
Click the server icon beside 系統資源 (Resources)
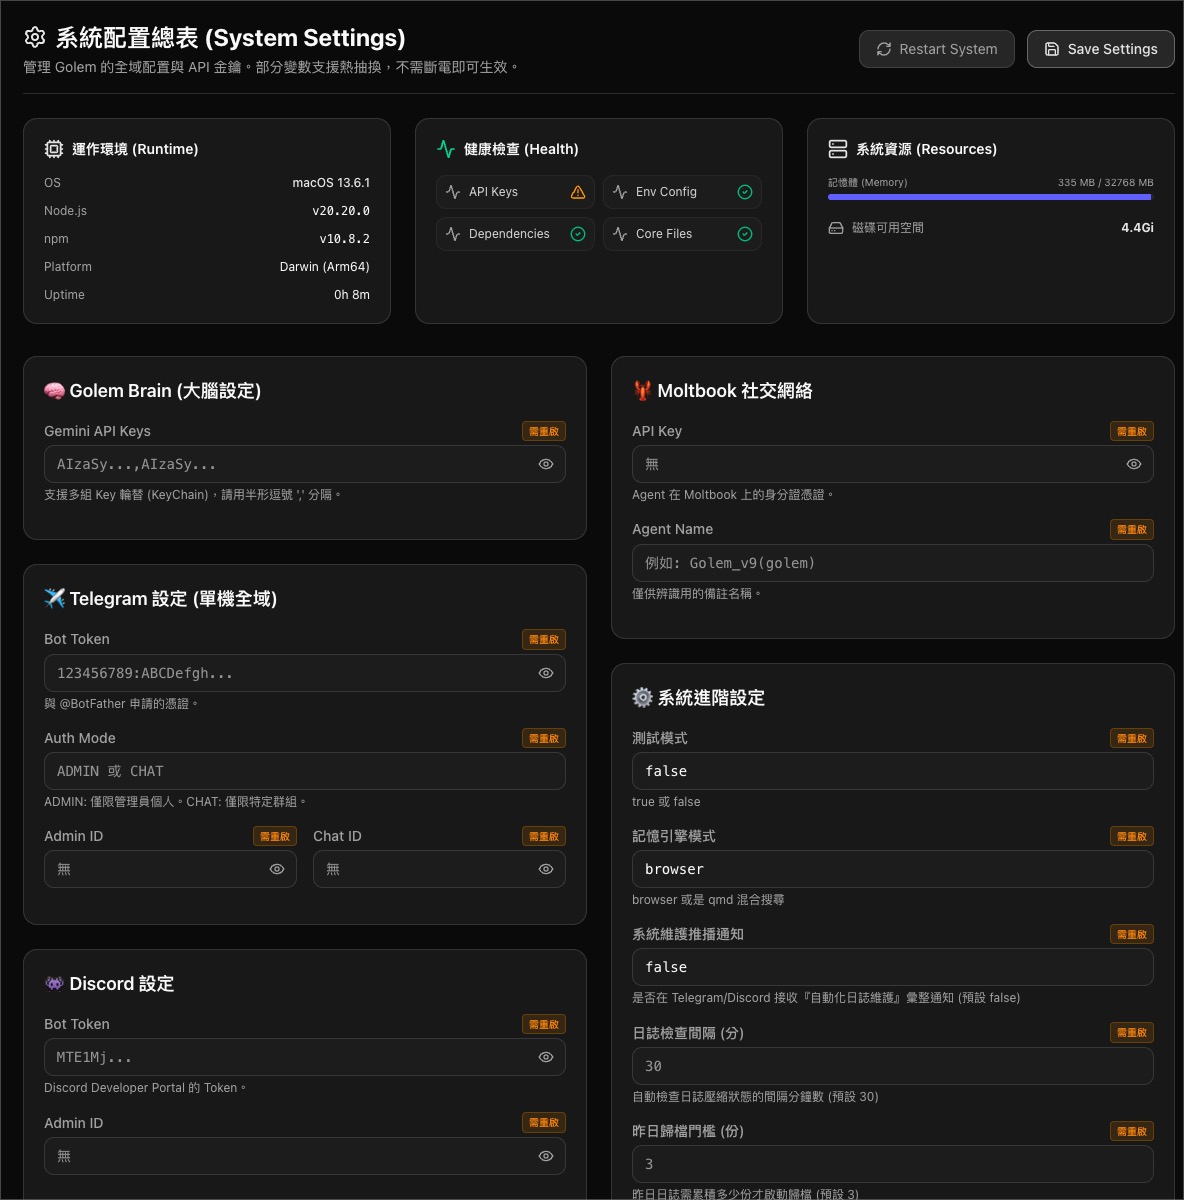click(838, 149)
